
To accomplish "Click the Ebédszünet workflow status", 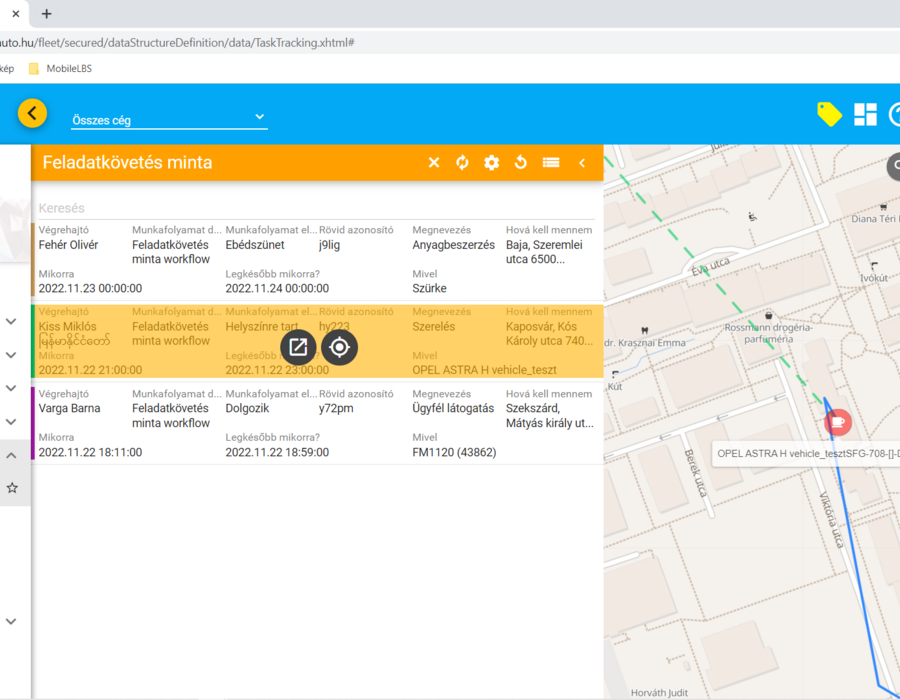I will [255, 245].
